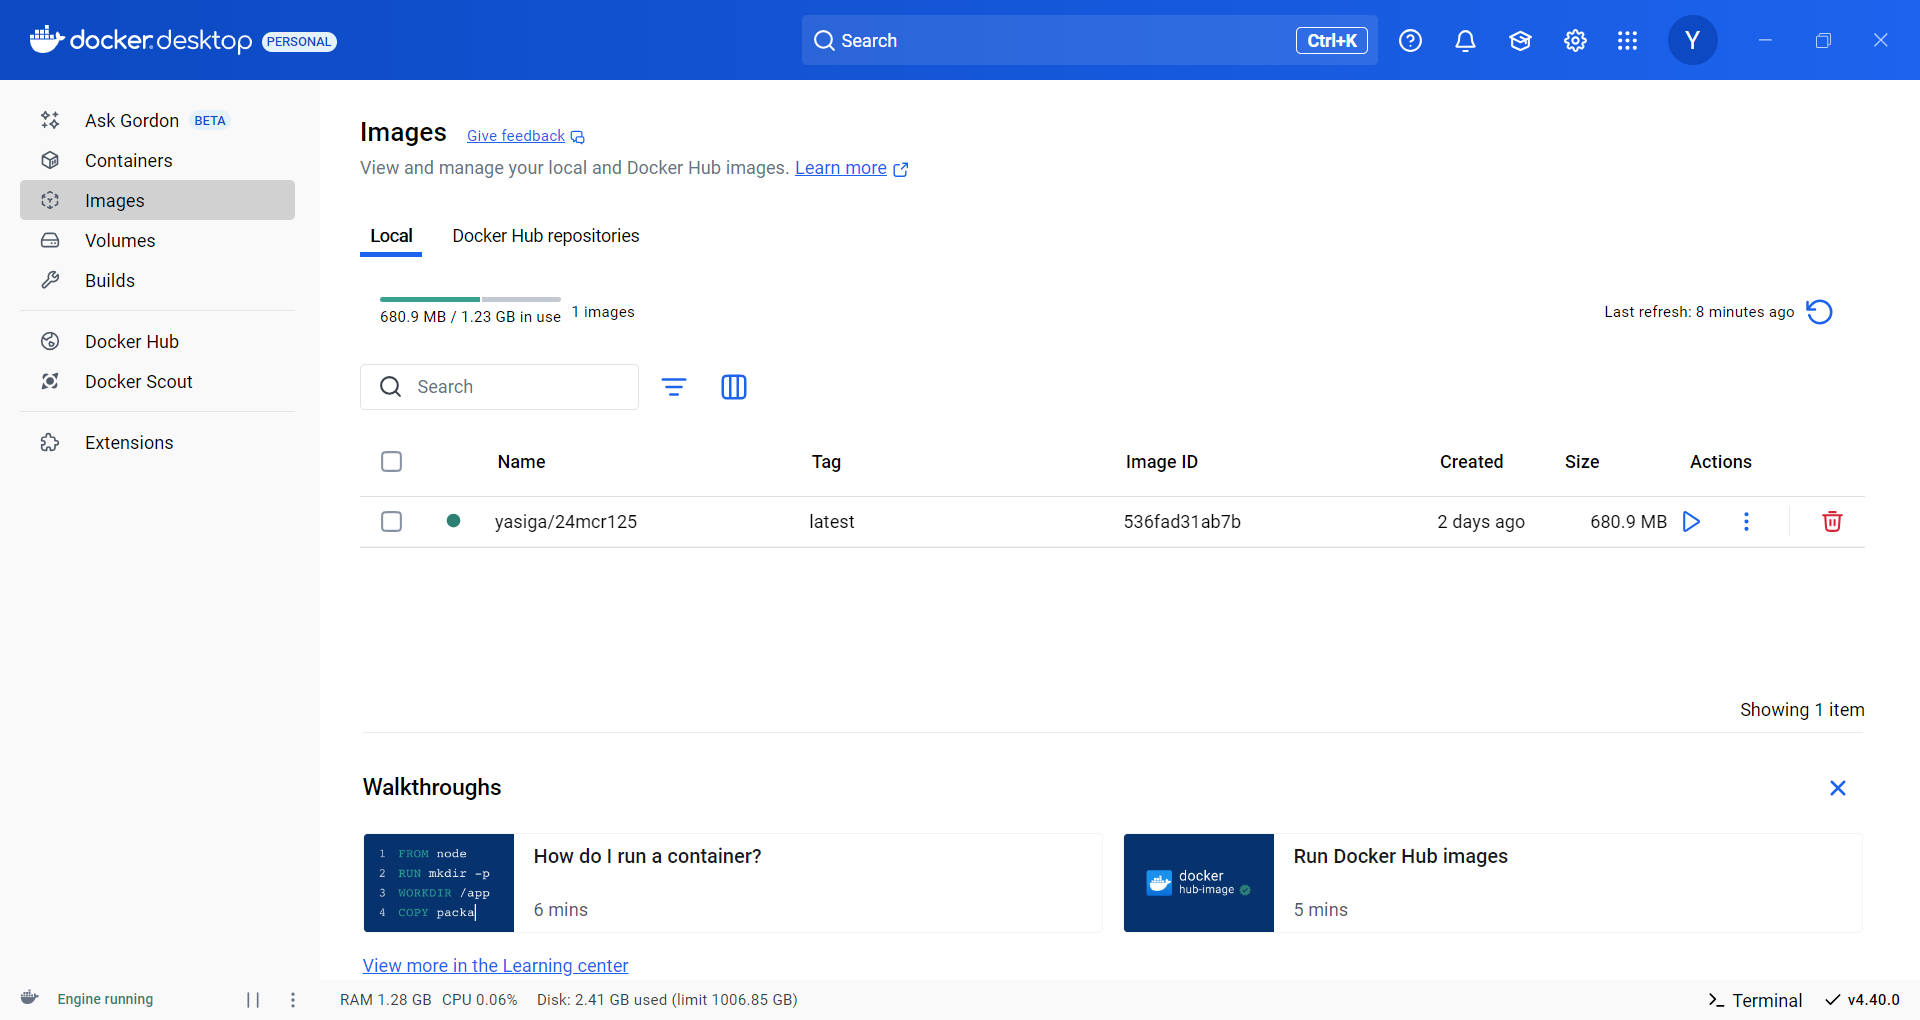Open Containers in the sidebar

[x=157, y=160]
